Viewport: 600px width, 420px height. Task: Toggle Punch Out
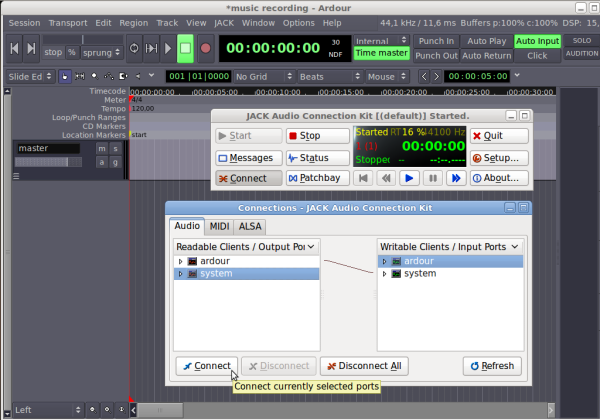click(x=436, y=56)
